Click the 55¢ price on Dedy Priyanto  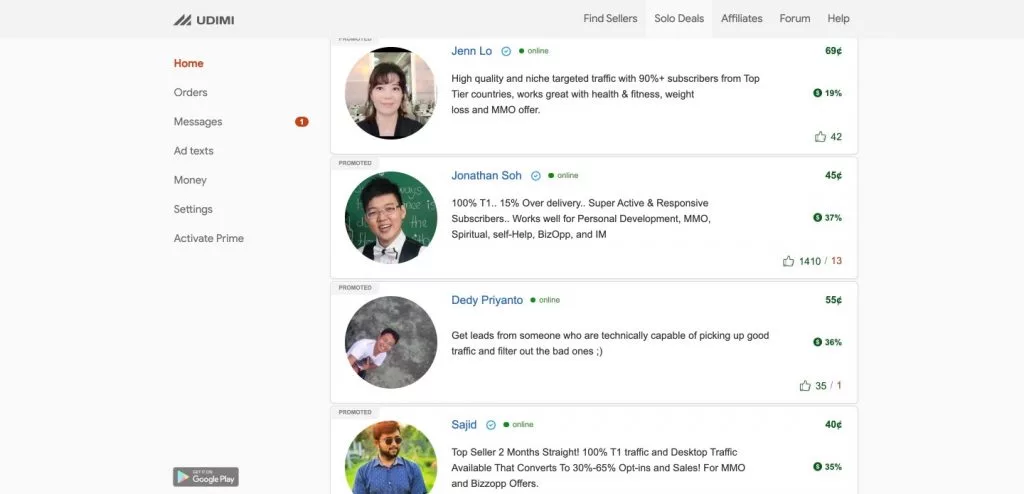tap(833, 300)
